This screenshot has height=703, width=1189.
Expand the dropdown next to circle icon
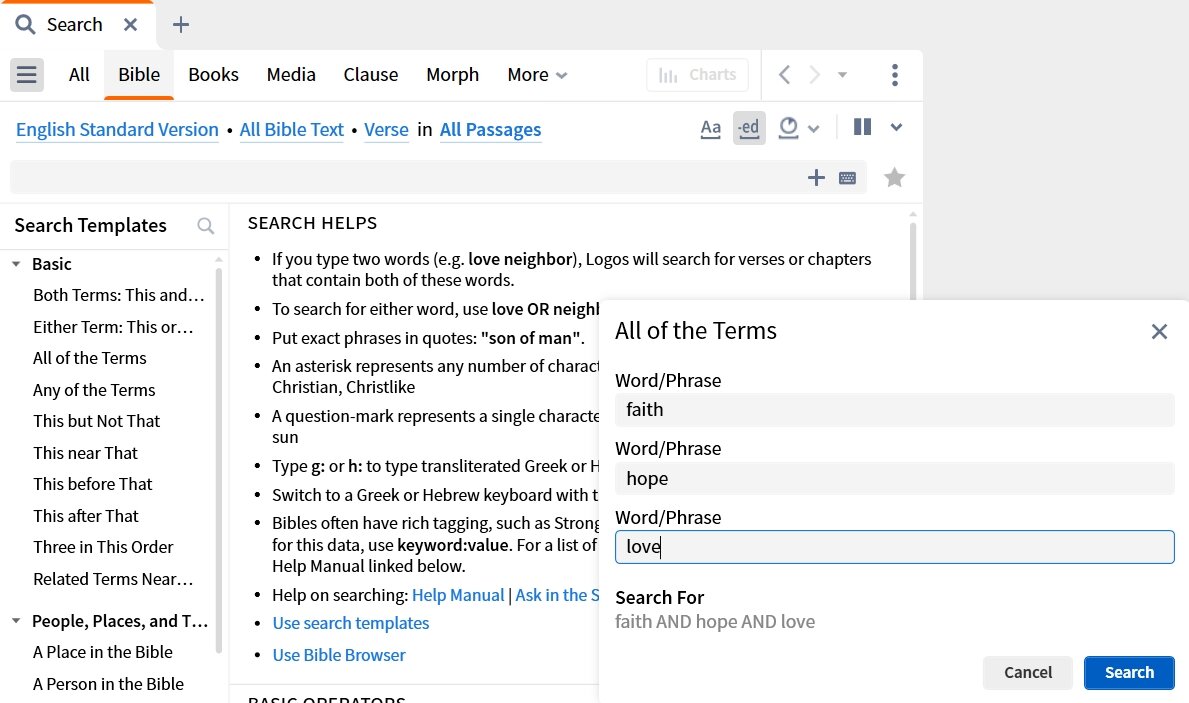coord(814,129)
